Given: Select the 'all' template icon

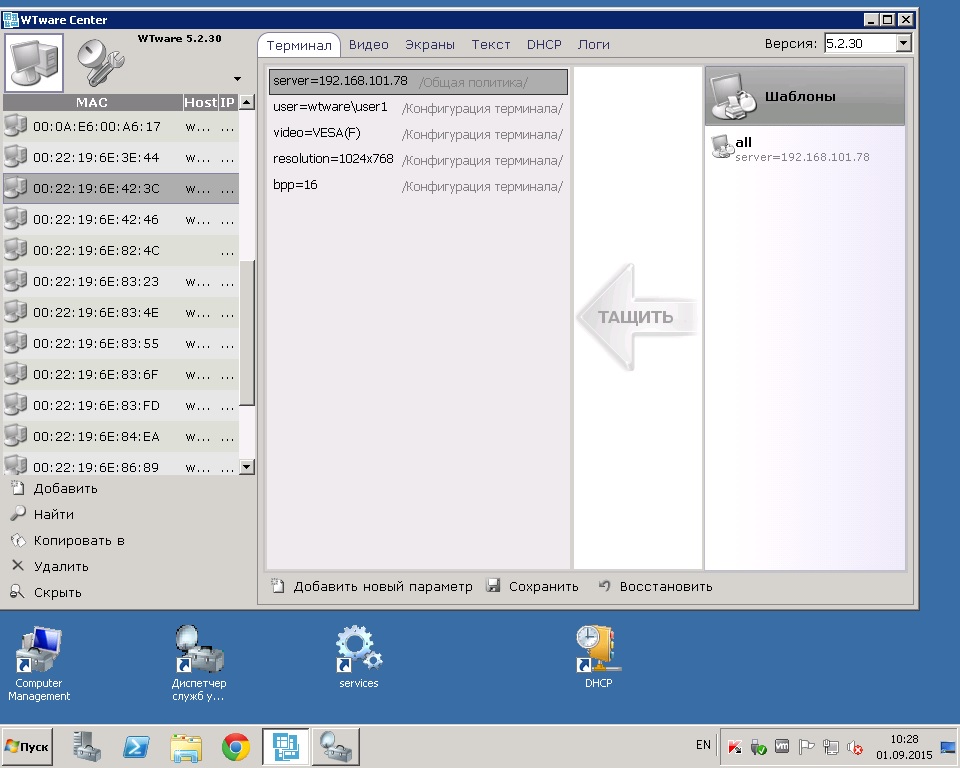Looking at the screenshot, I should pos(721,148).
